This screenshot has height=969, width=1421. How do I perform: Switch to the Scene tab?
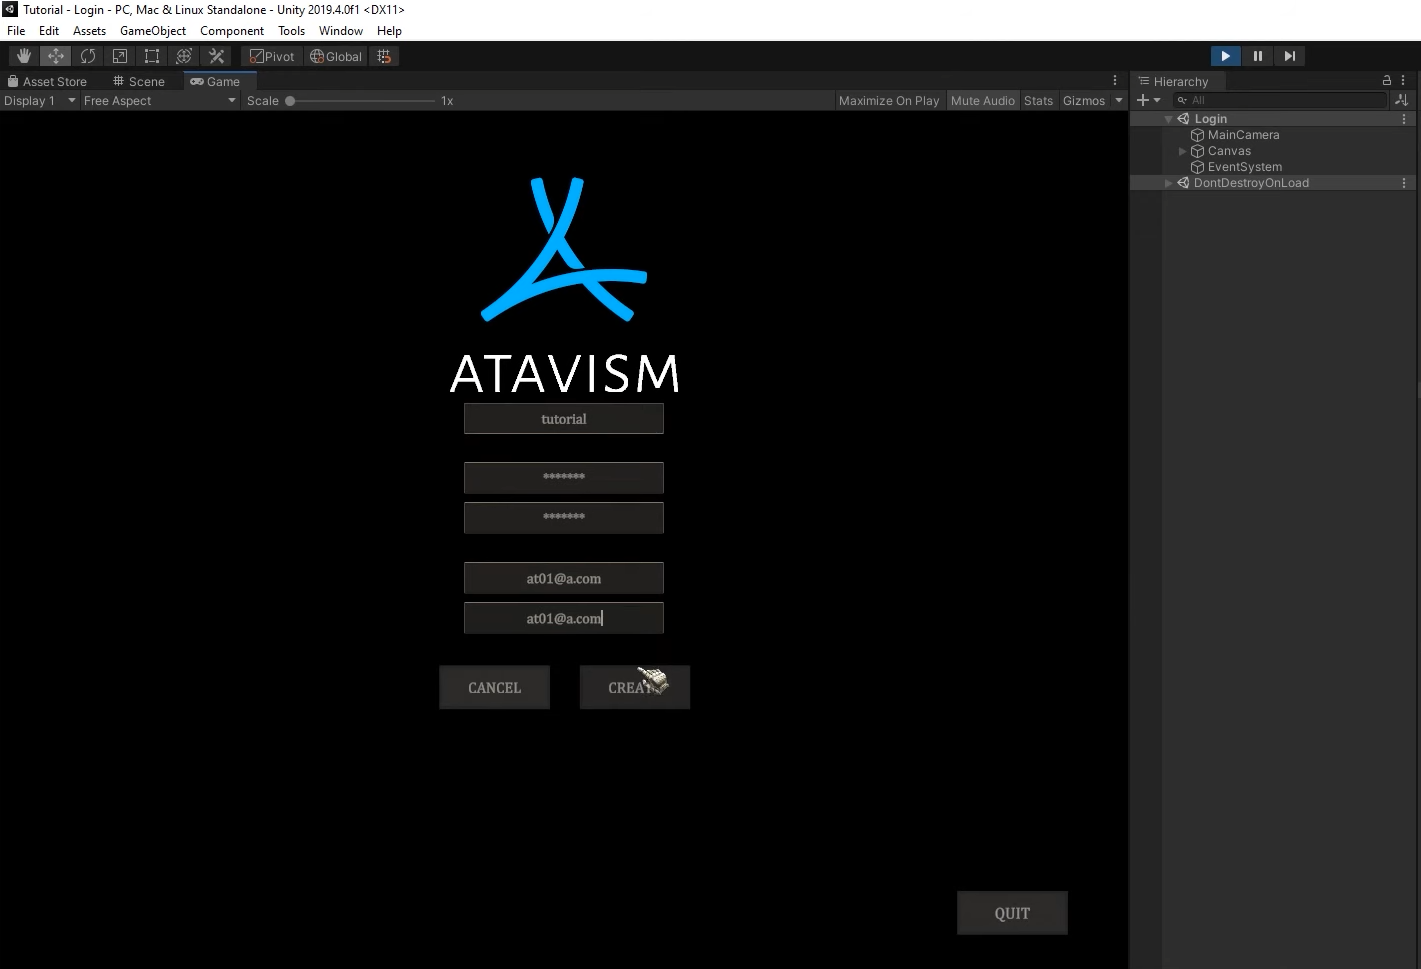tap(139, 82)
